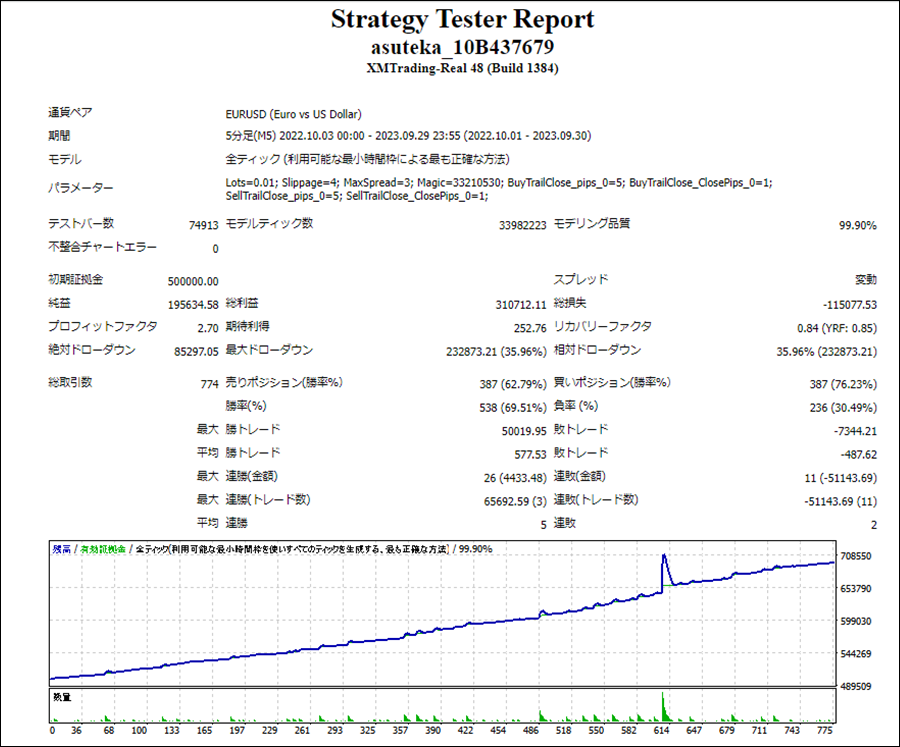The image size is (900, 747).
Task: Click the '通貨ペア' label
Action: [70, 113]
